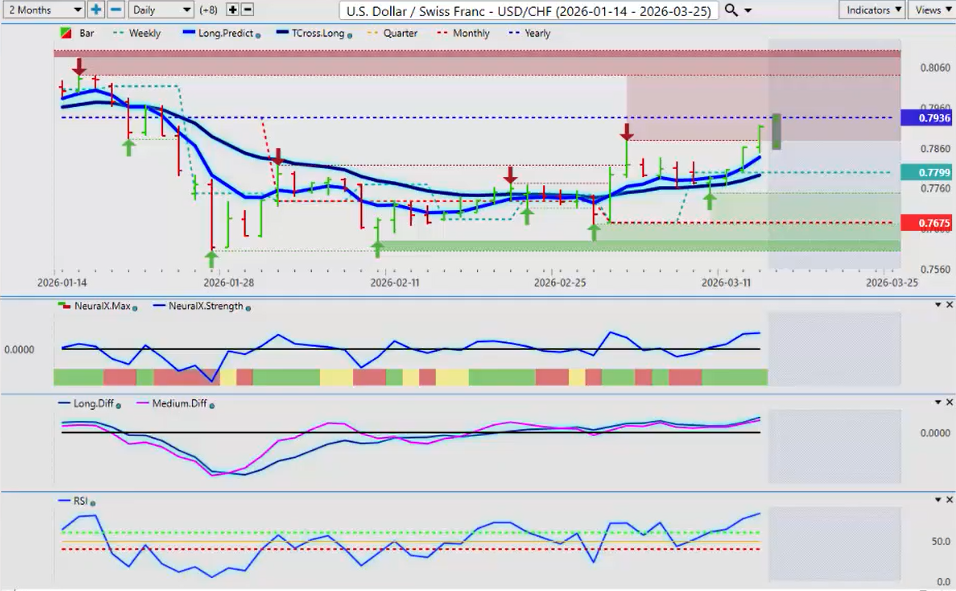Toggle the Yearly legend series
The width and height of the screenshot is (956, 591).
(529, 33)
